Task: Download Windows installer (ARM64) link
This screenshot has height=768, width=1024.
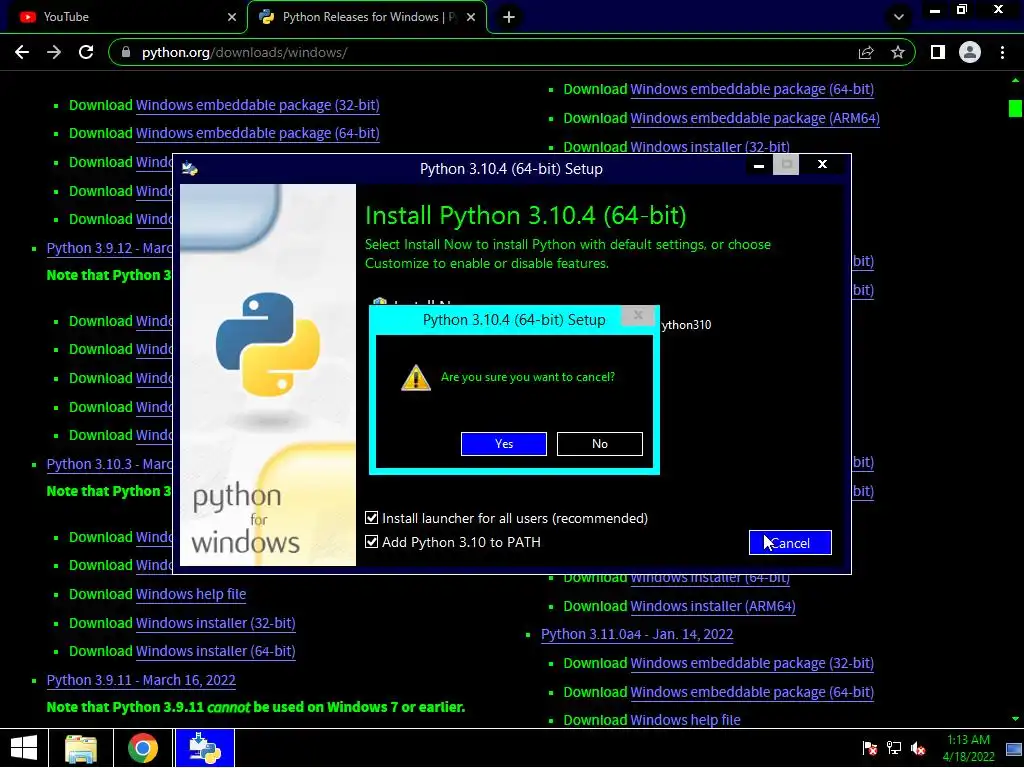Action: [712, 606]
